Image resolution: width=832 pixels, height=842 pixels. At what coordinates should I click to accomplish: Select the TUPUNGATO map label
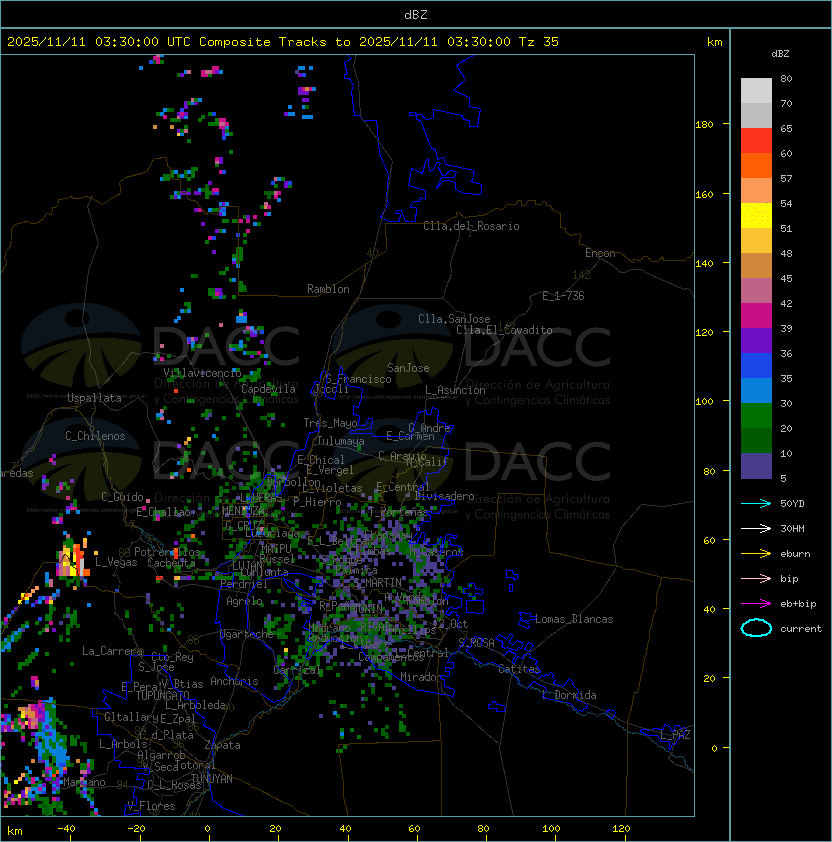[162, 695]
